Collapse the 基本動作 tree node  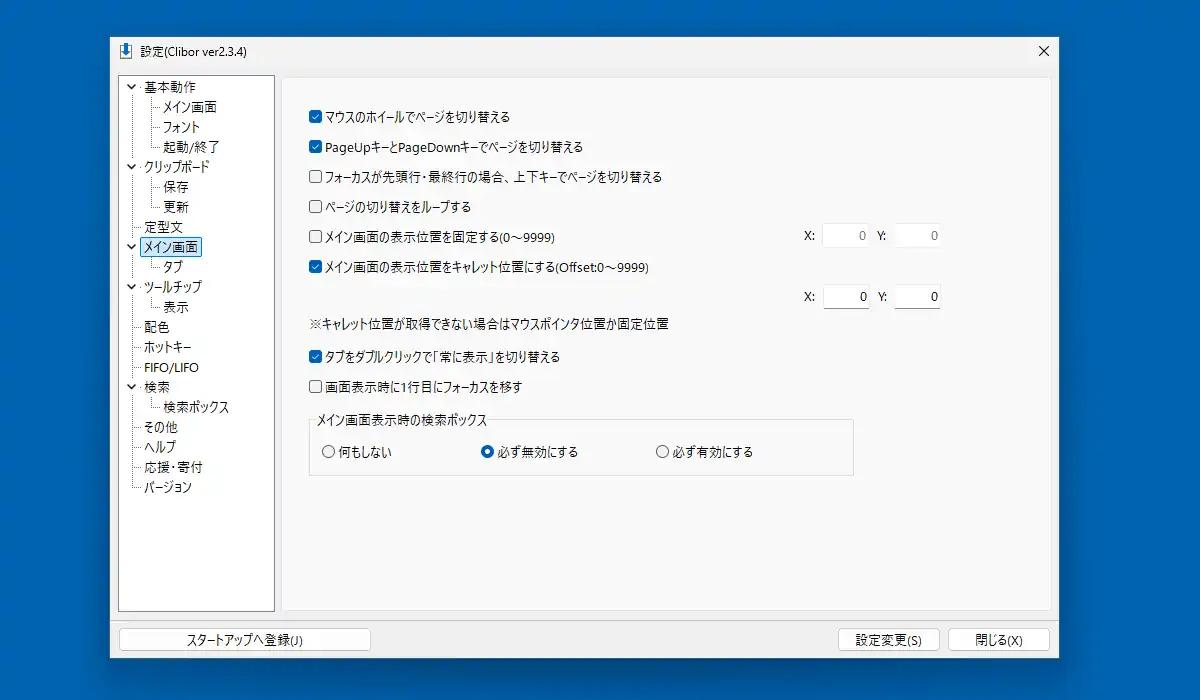coord(131,87)
